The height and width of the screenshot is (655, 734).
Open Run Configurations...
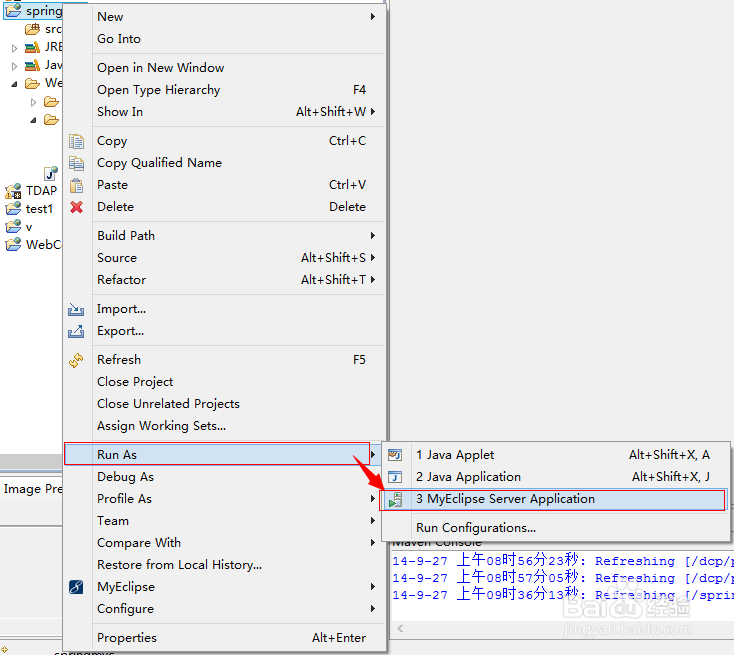tap(556, 528)
